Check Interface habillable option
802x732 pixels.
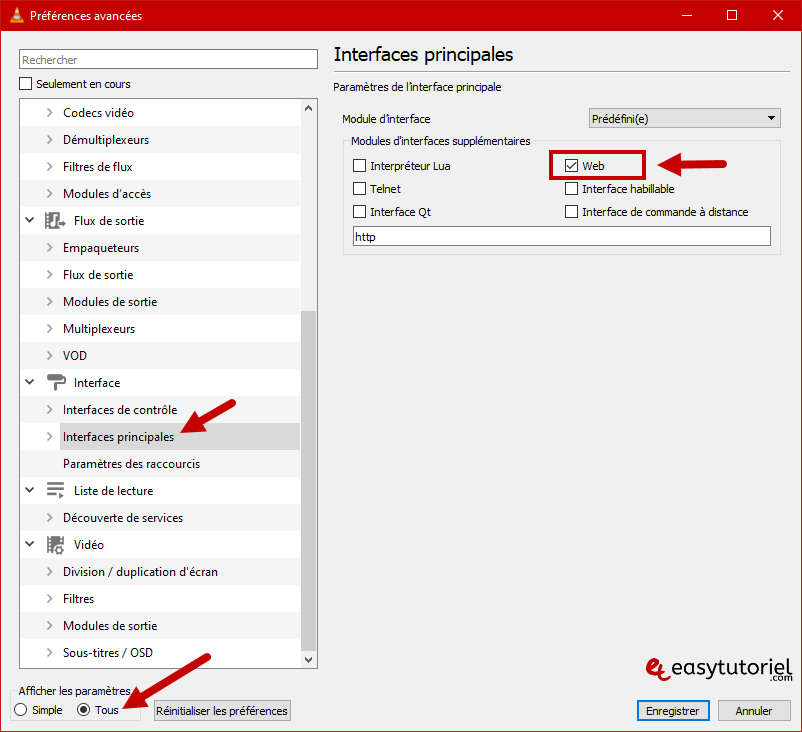tap(571, 189)
